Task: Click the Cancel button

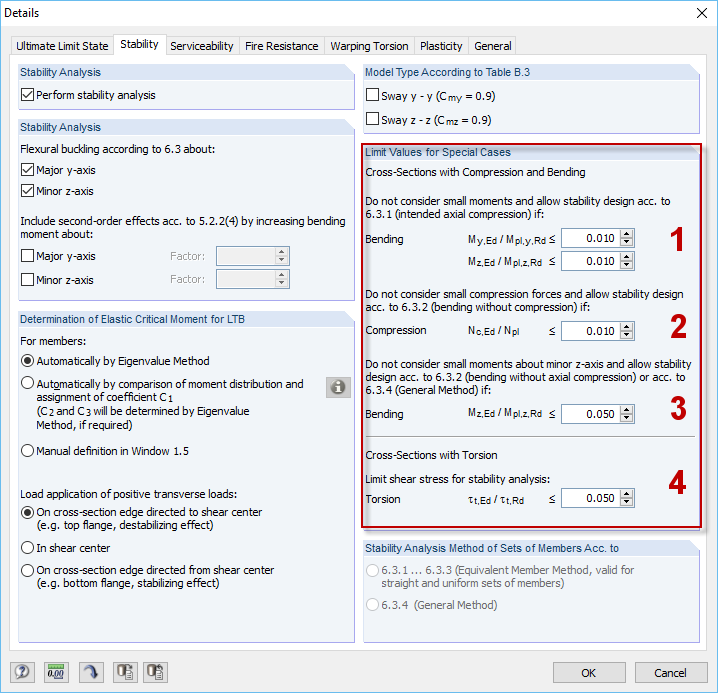Action: coord(670,672)
